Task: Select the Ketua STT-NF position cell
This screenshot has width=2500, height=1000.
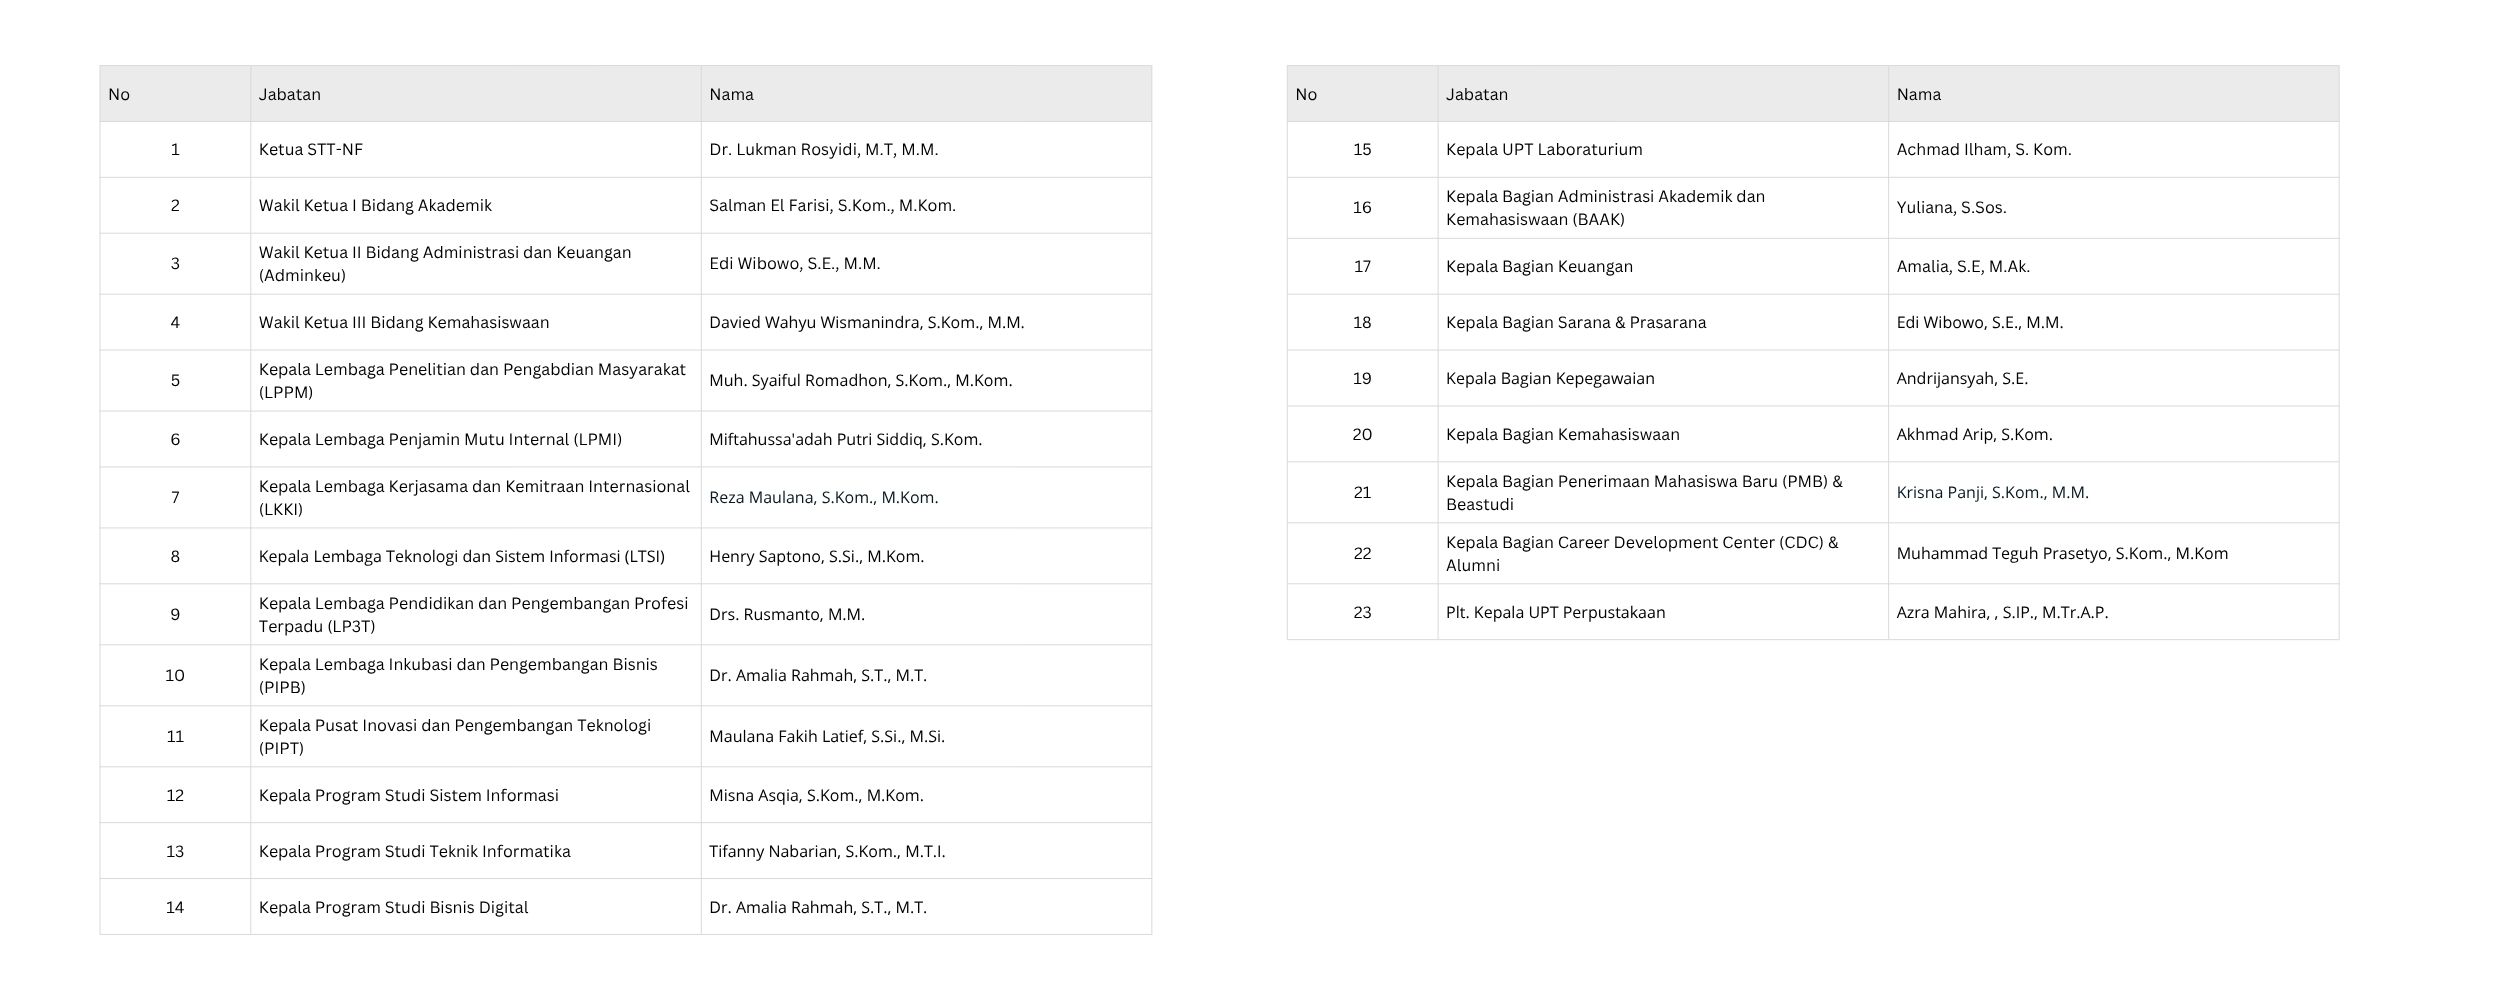Action: pyautogui.click(x=311, y=150)
